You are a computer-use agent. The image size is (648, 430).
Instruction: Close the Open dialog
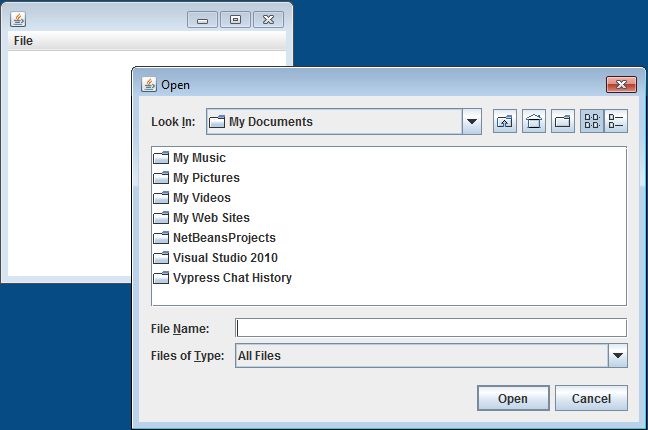tap(621, 85)
